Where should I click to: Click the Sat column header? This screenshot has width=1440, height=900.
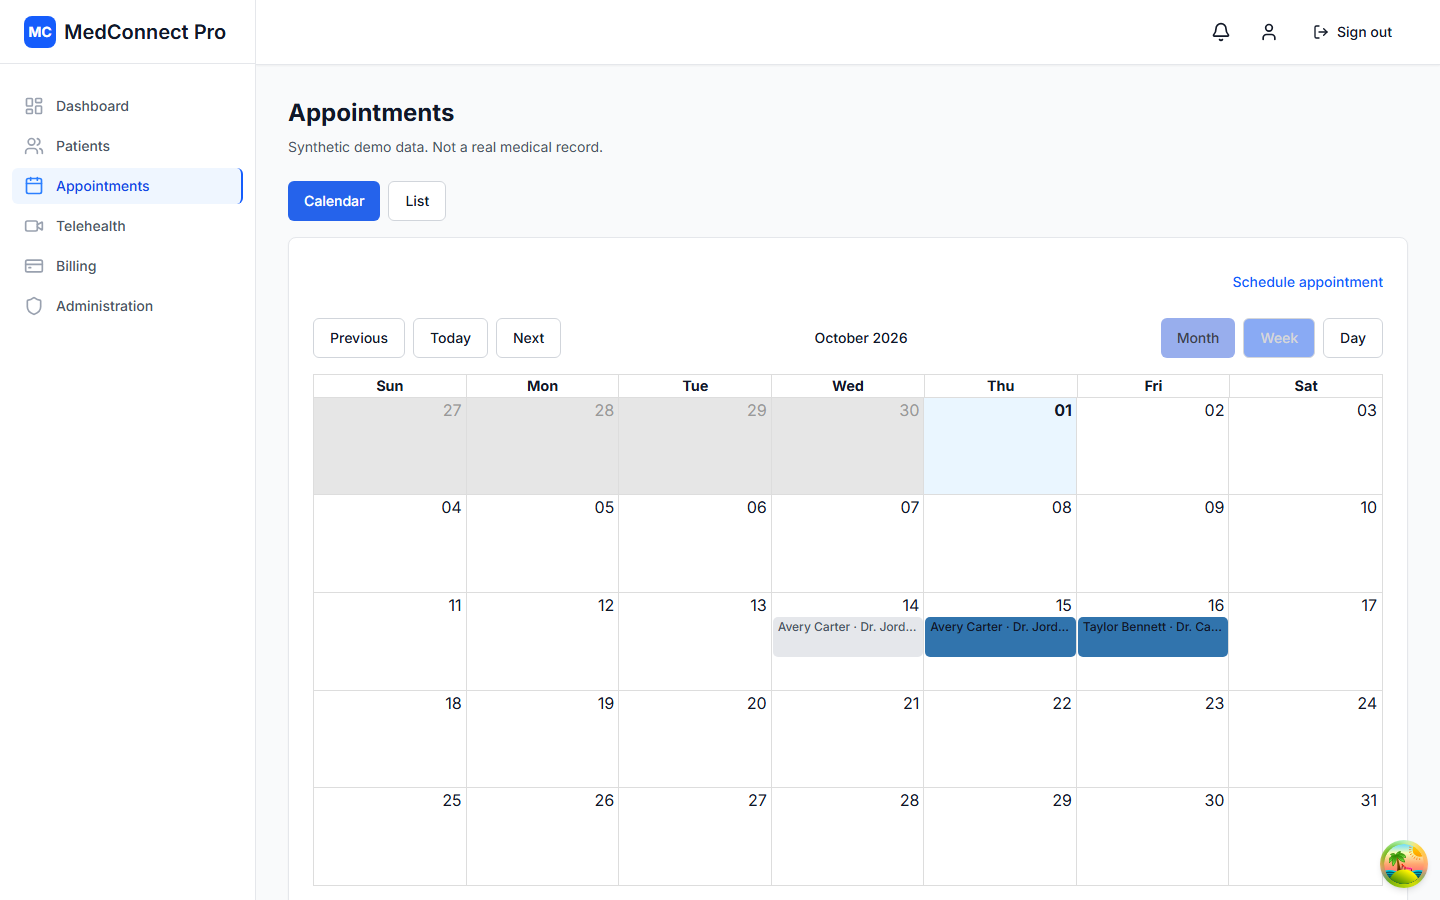click(1306, 386)
